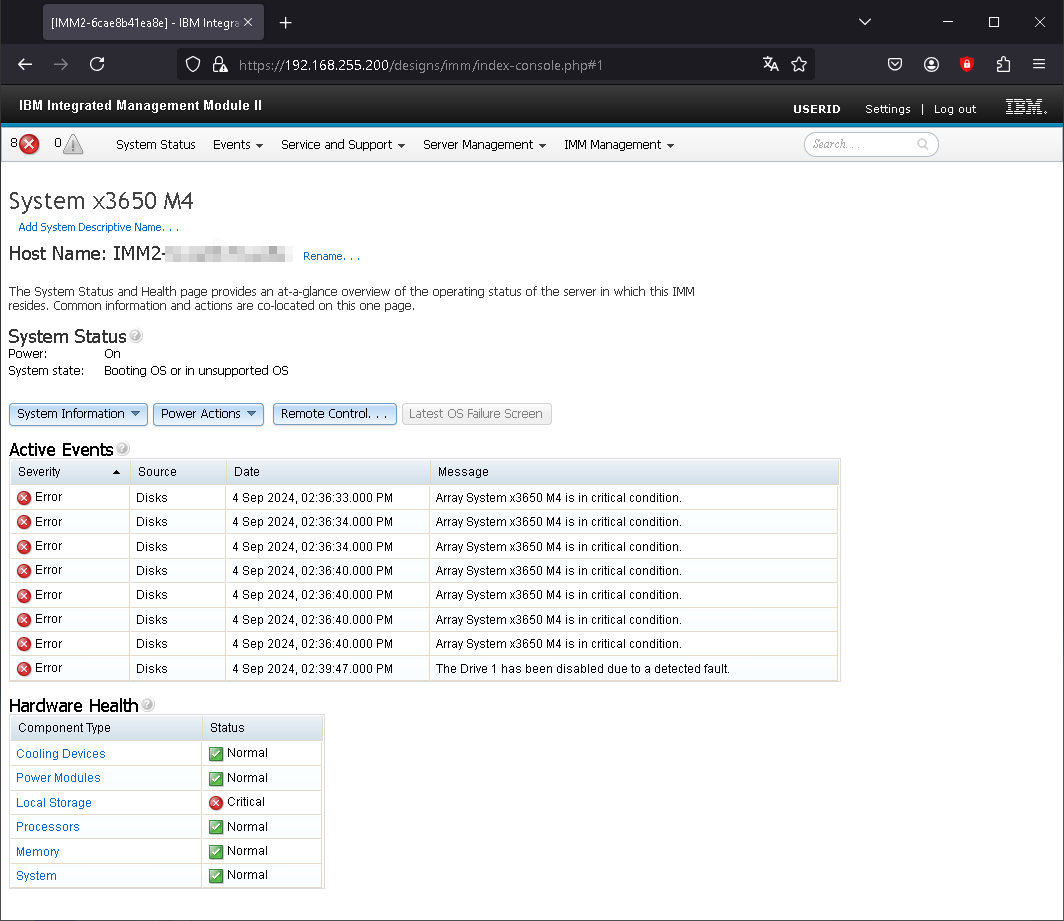This screenshot has width=1064, height=921.
Task: Click help icon next to Active Events
Action: 123,449
